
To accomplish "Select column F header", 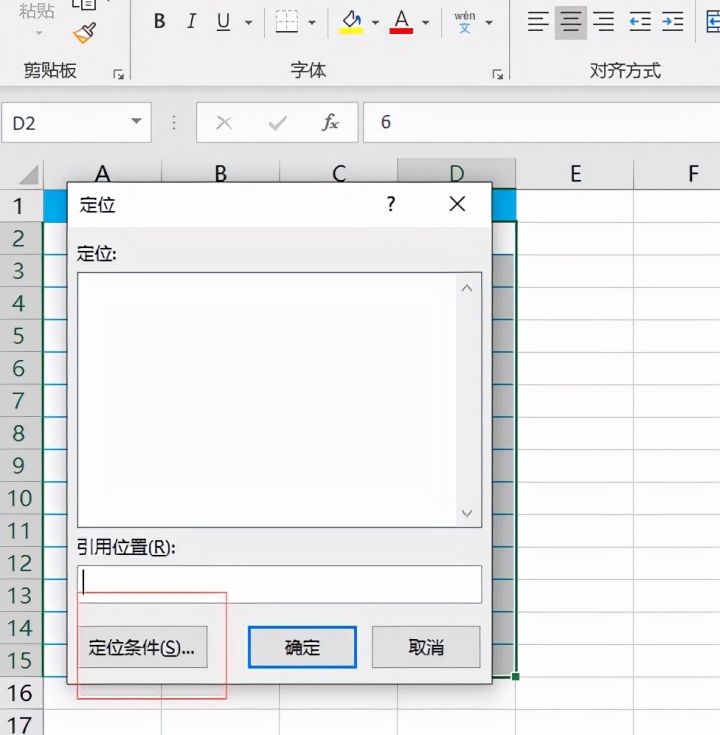I will coord(677,174).
